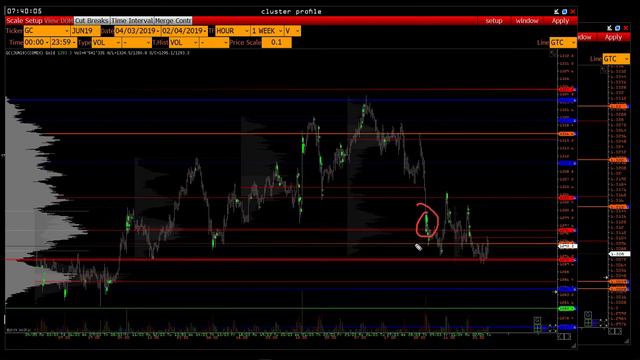640x360 pixels.
Task: Click the JUN19 contract field
Action: [85, 31]
